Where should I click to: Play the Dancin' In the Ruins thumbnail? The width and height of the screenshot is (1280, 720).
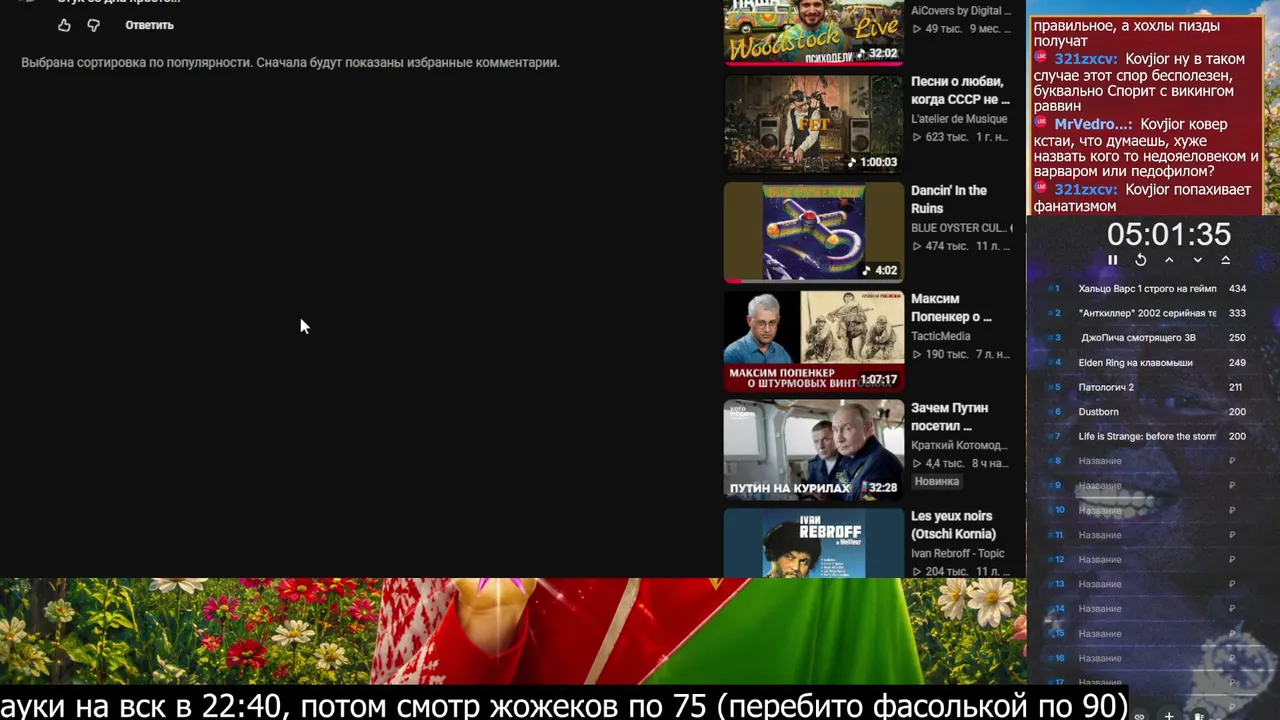tap(813, 233)
